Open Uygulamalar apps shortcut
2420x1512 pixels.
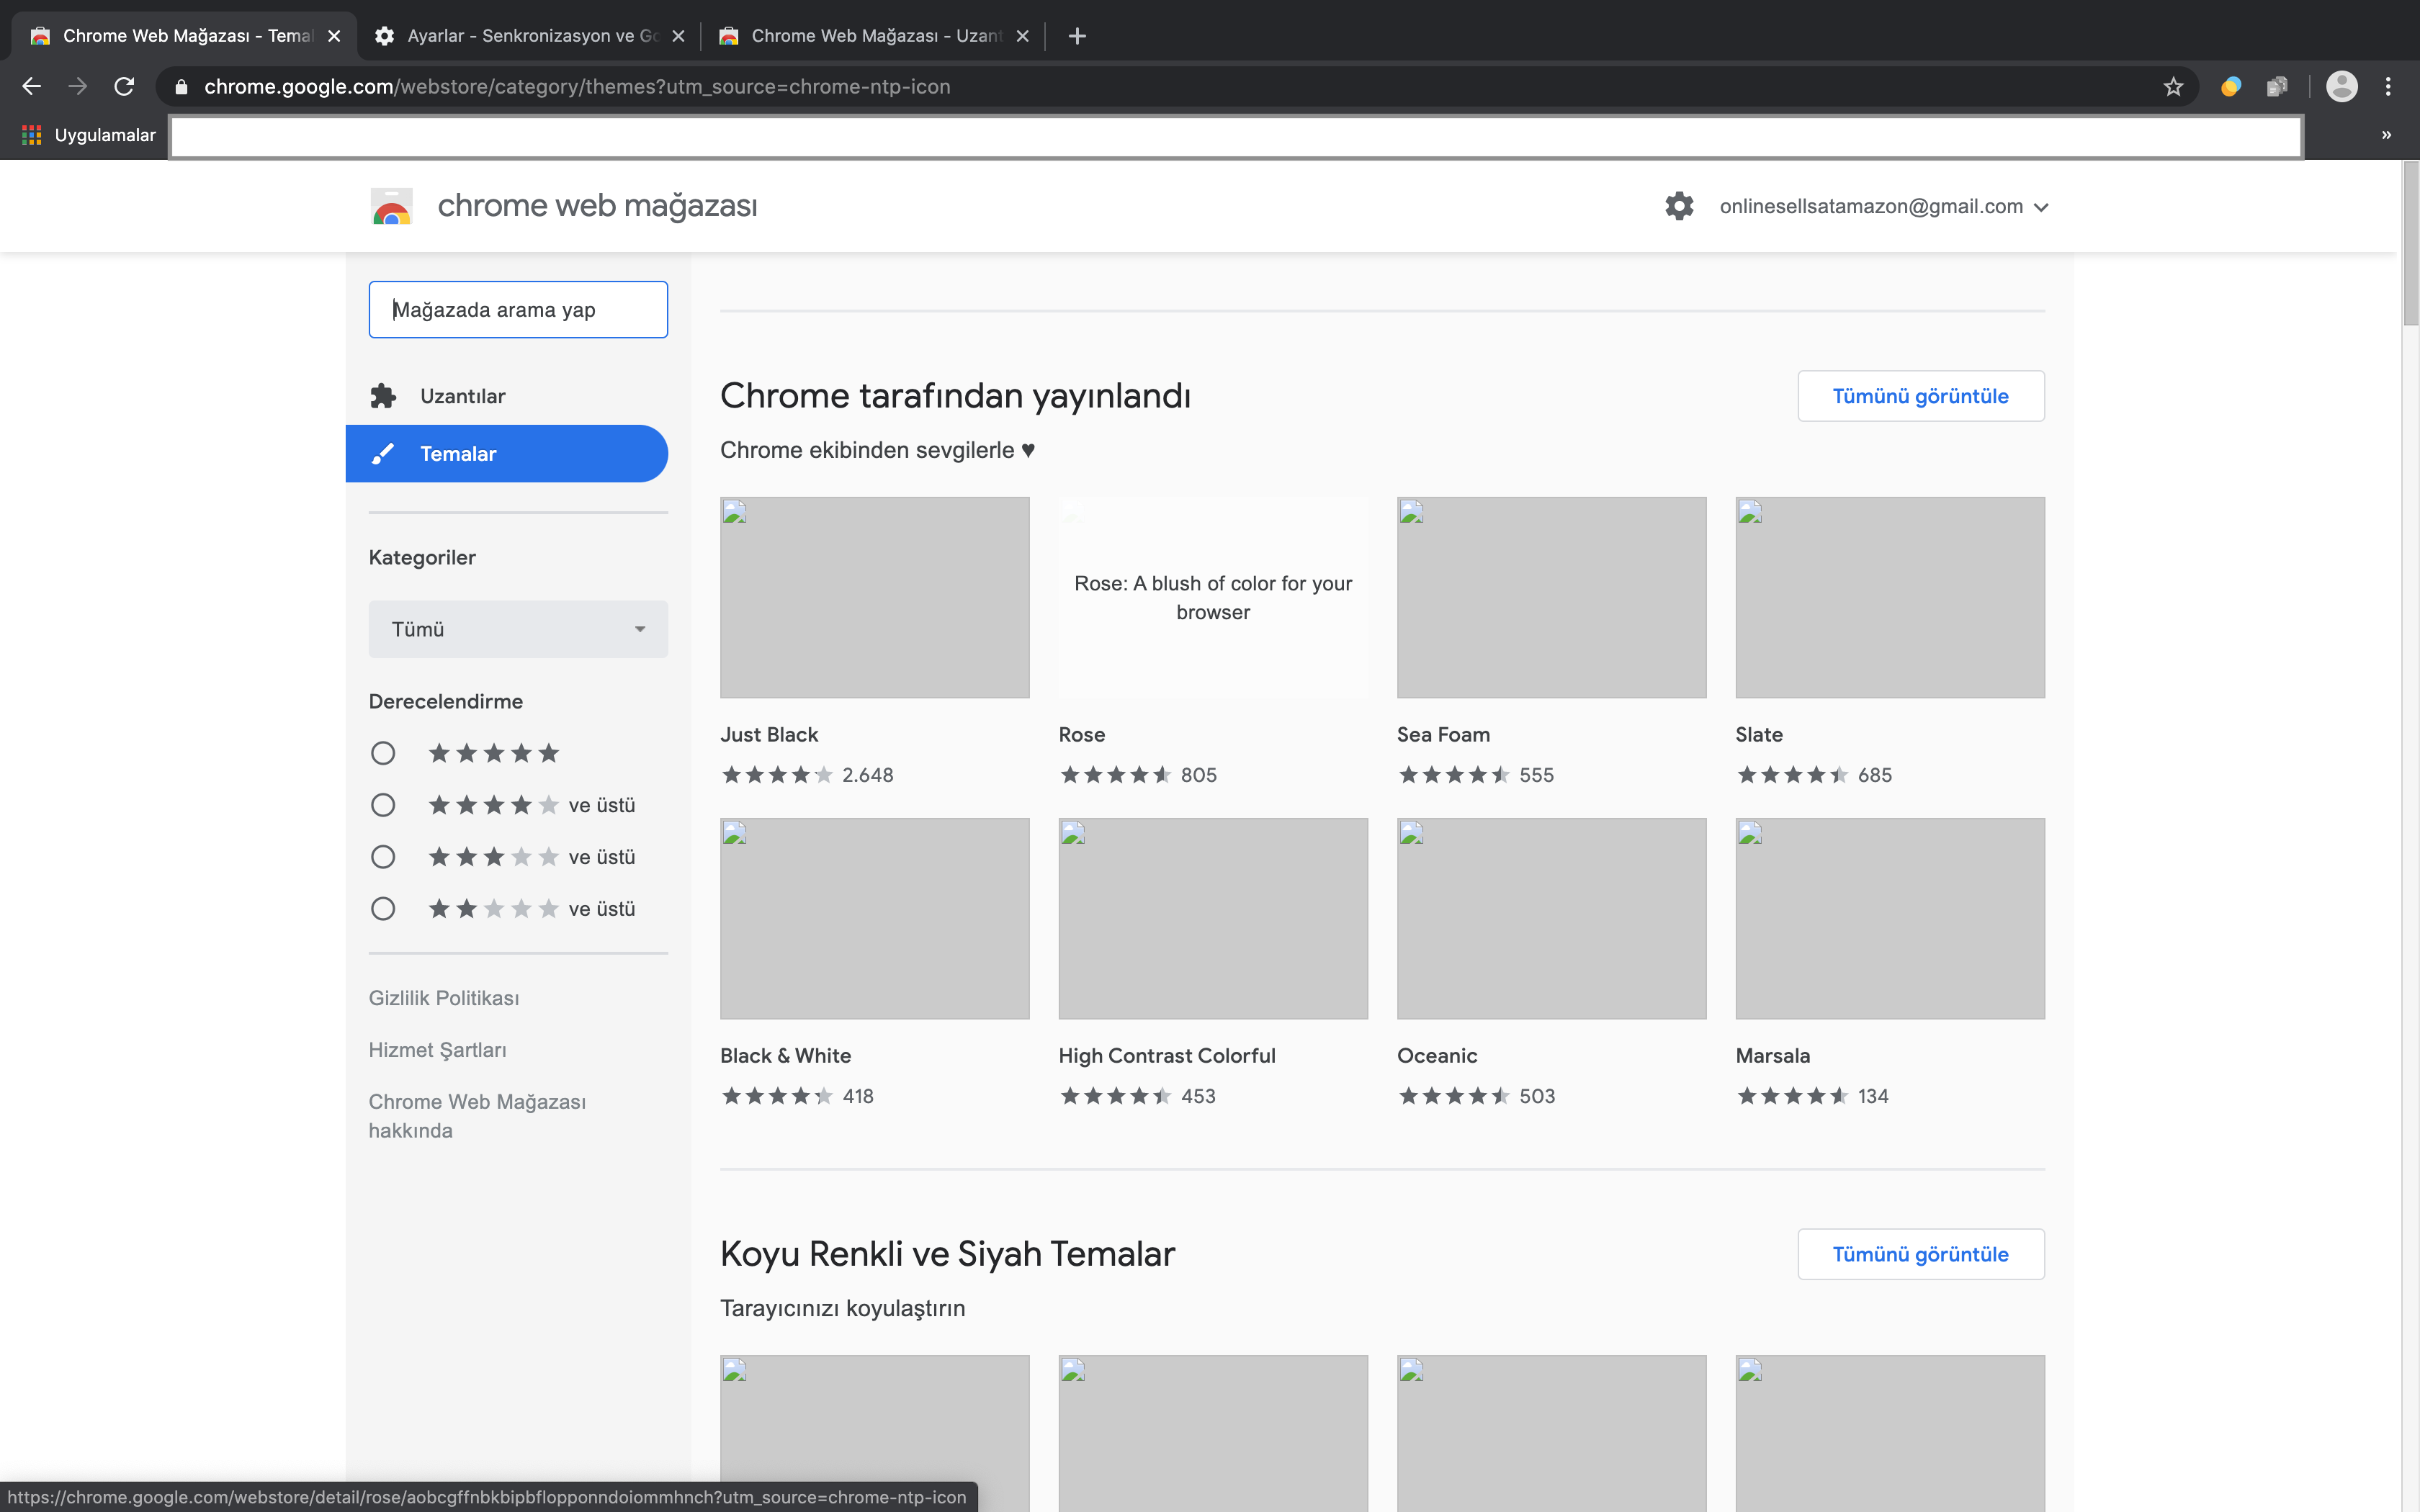click(x=89, y=135)
